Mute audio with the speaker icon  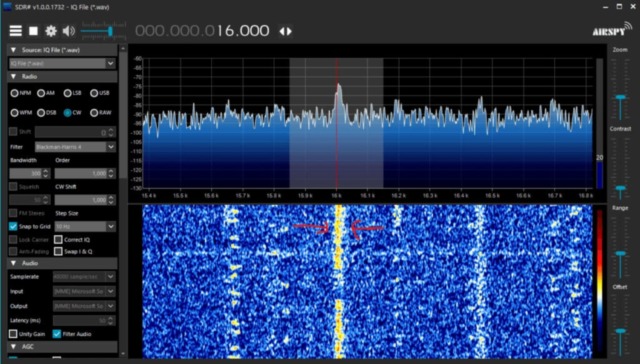point(69,31)
